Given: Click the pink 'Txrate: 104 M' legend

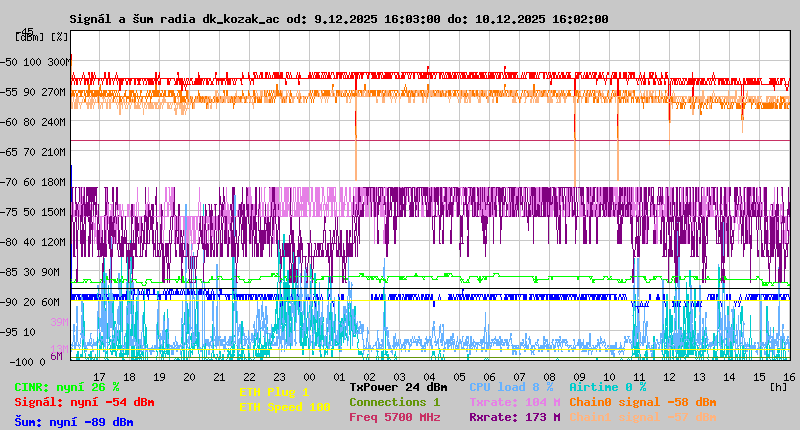Looking at the screenshot, I should point(514,402).
